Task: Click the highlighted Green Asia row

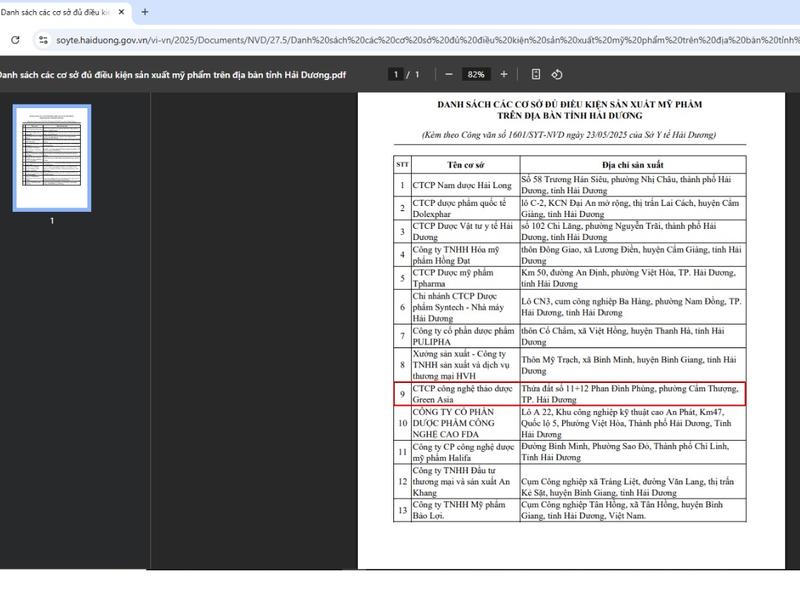Action: click(569, 393)
